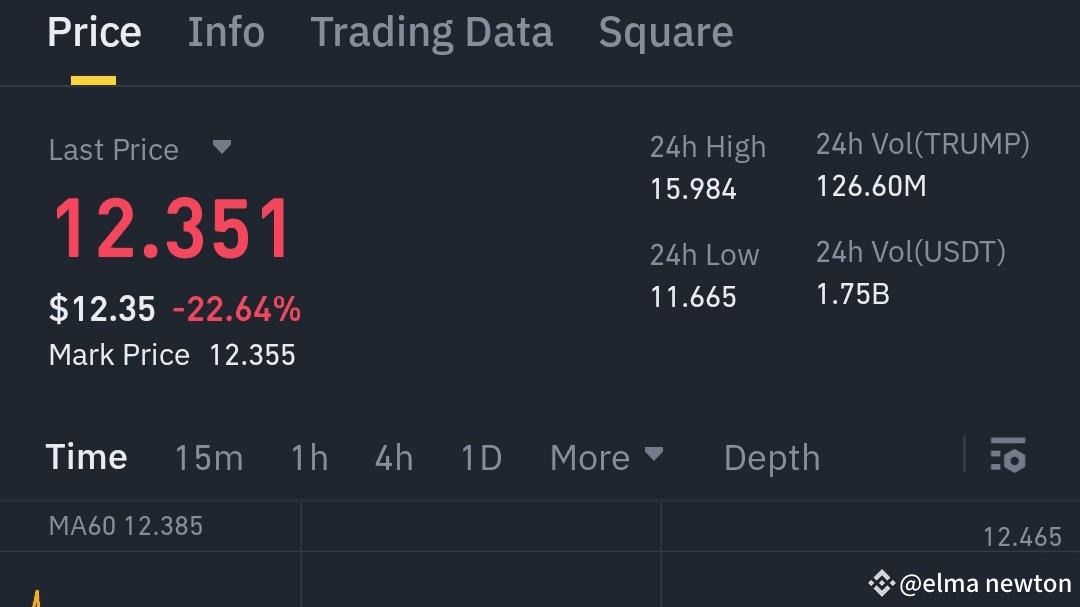1080x607 pixels.
Task: Open the chart settings icon
Action: (x=1008, y=455)
